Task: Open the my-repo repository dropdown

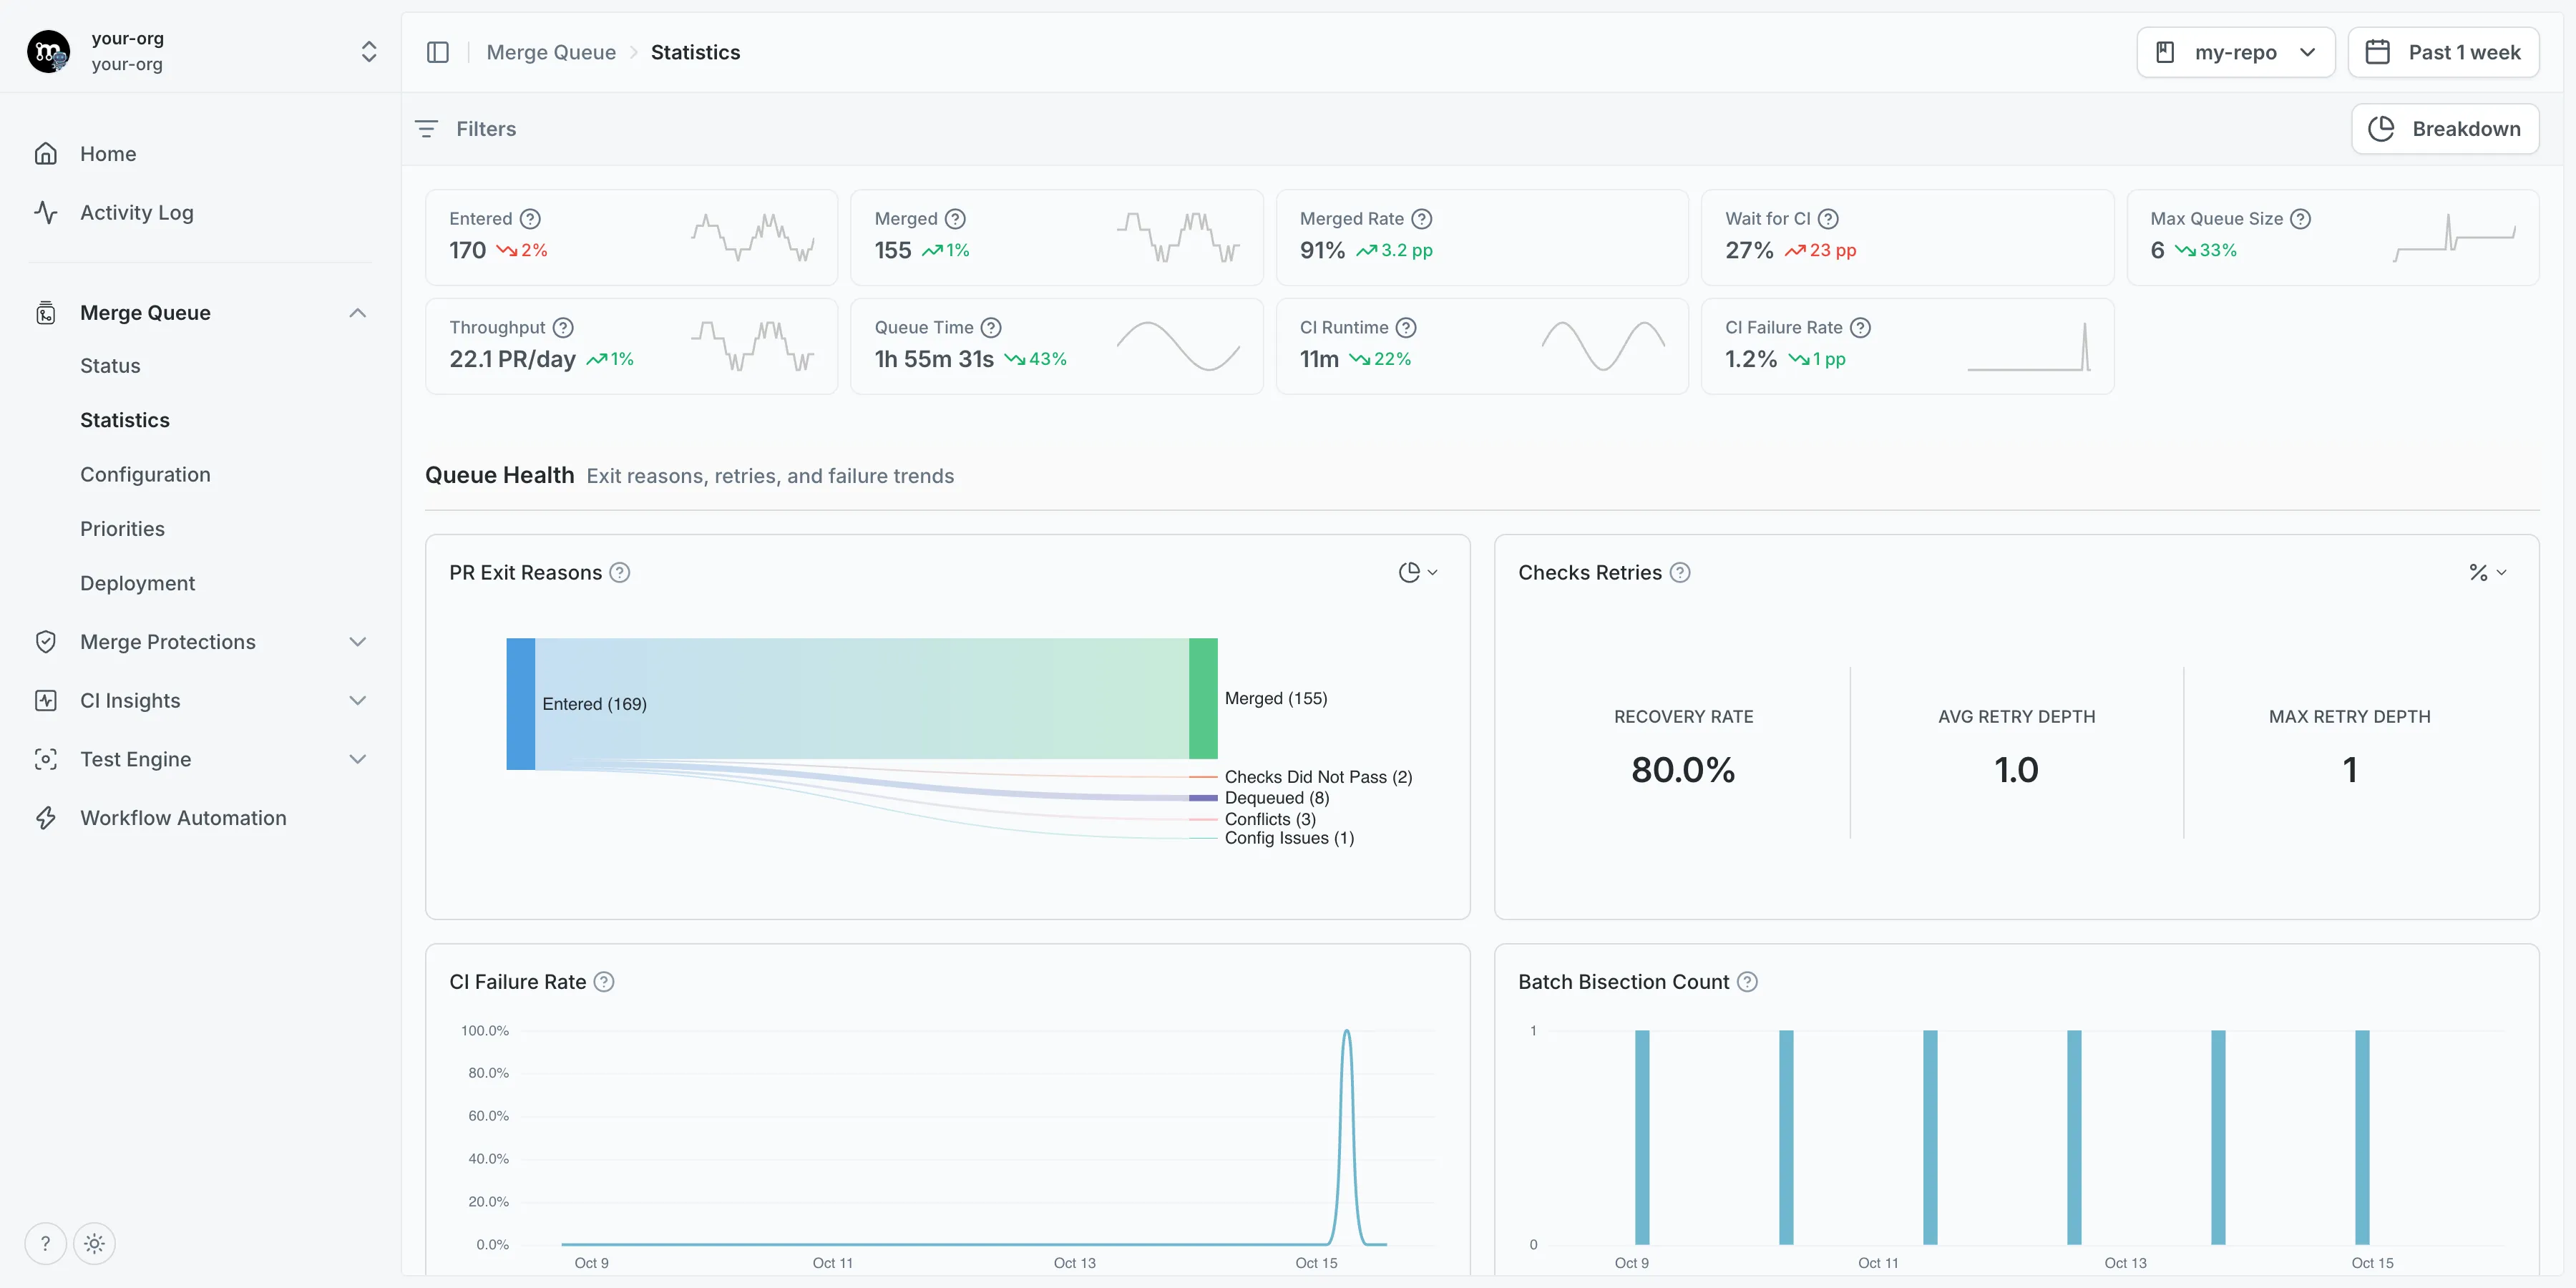Action: [2235, 52]
